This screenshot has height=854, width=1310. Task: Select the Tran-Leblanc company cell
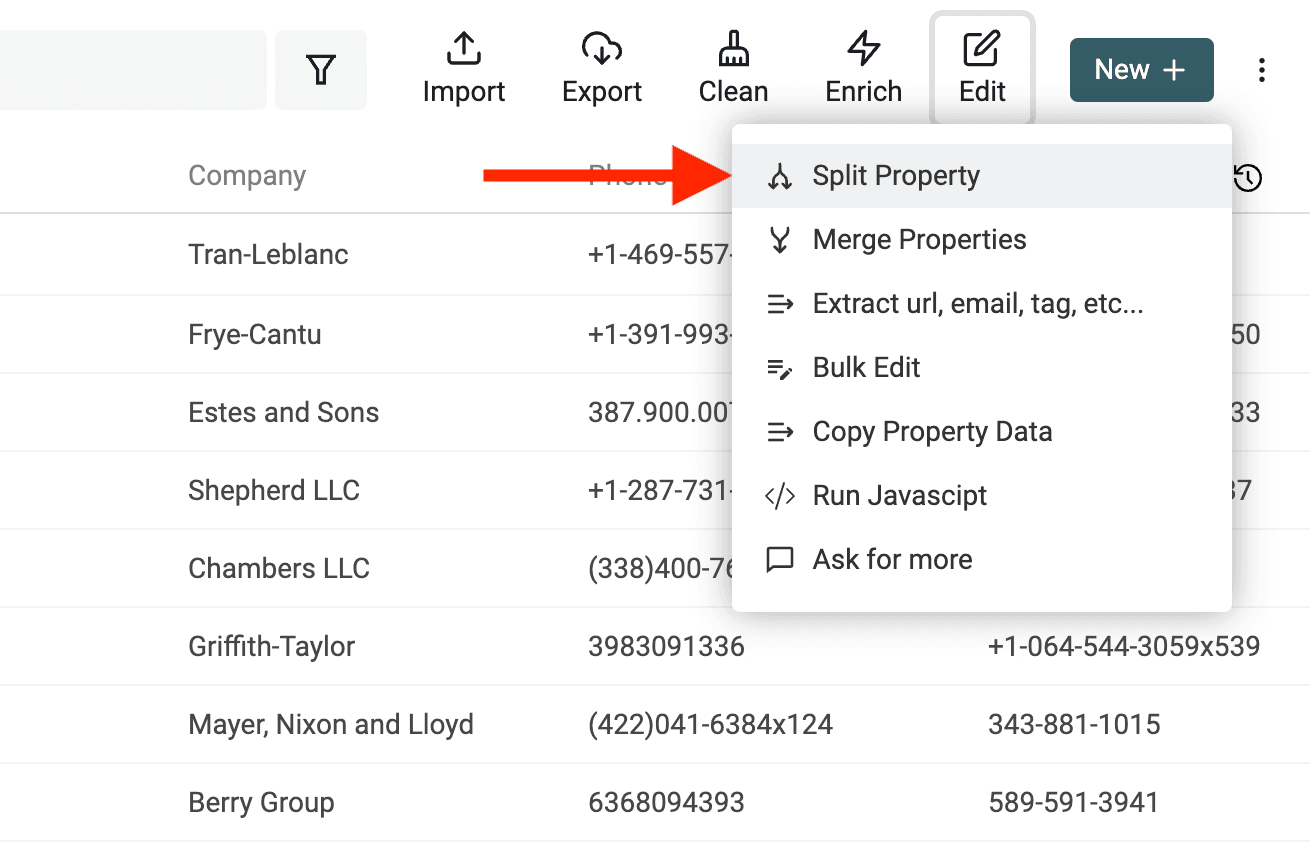point(268,254)
